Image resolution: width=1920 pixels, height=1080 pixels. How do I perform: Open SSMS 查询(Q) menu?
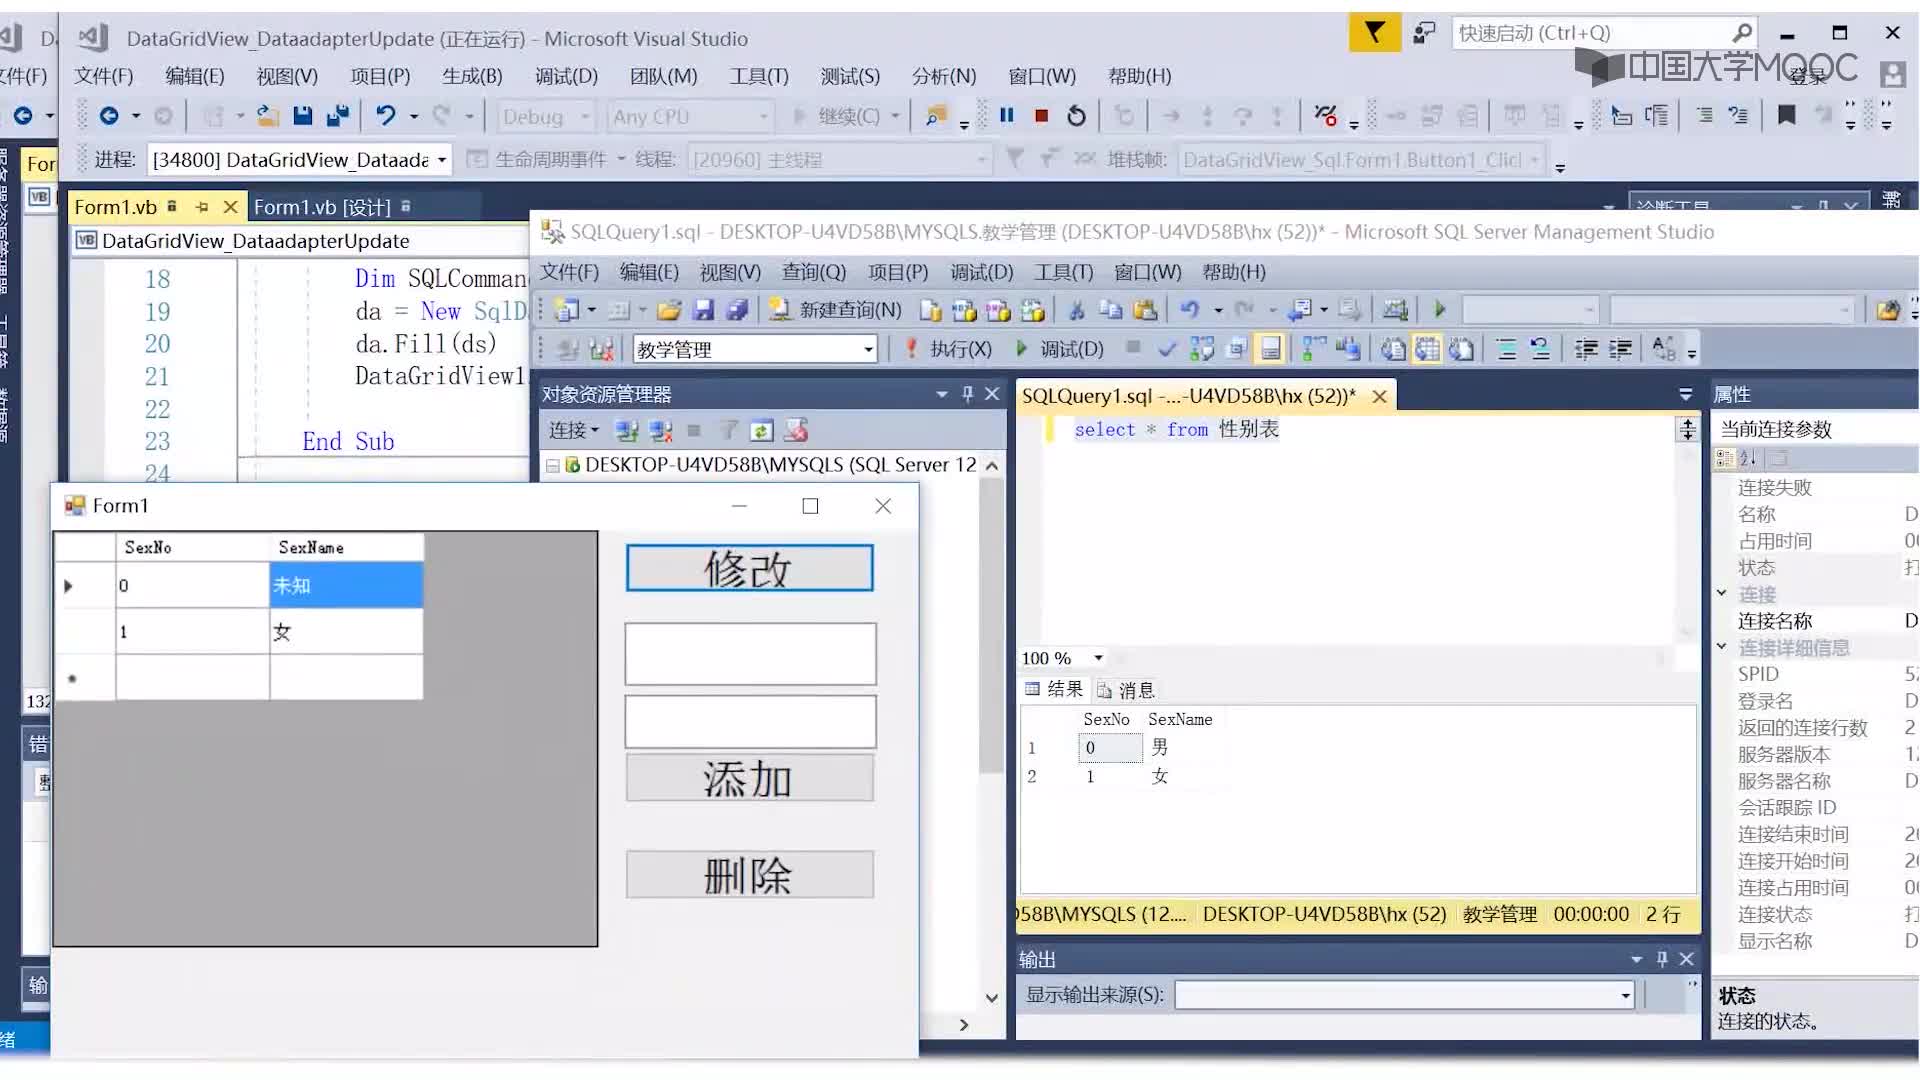pos(813,272)
